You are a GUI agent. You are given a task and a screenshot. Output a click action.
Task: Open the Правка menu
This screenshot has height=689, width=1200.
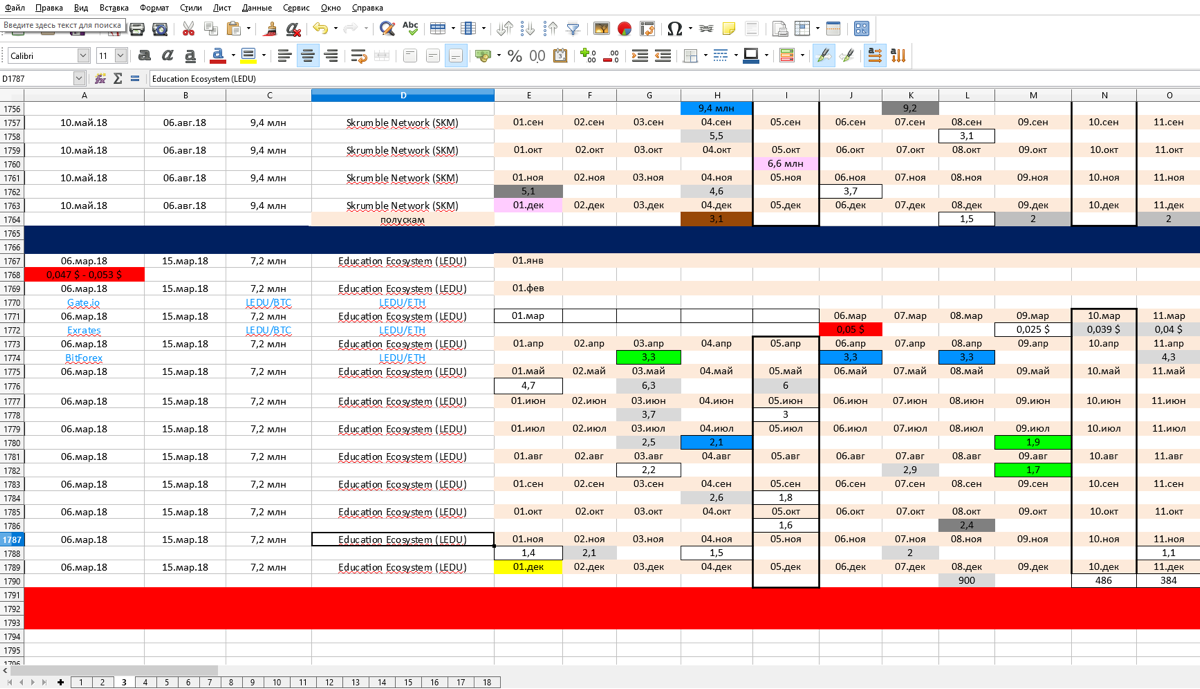click(49, 7)
